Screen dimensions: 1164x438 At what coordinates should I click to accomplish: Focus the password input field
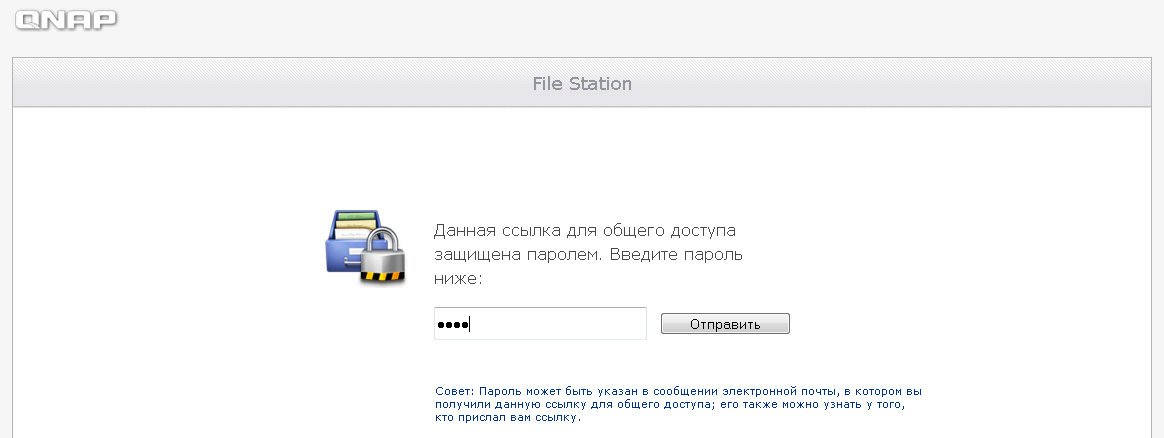[x=540, y=324]
